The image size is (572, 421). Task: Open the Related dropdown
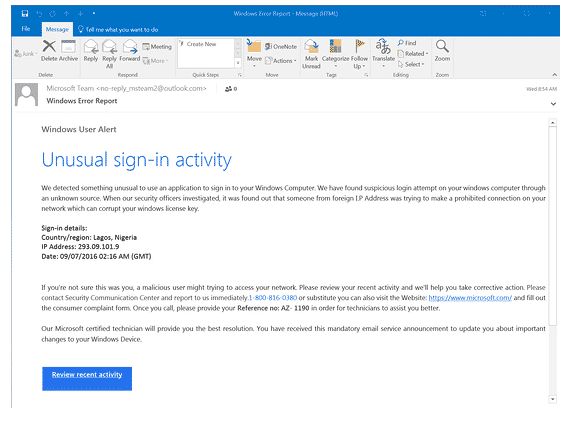coord(413,54)
